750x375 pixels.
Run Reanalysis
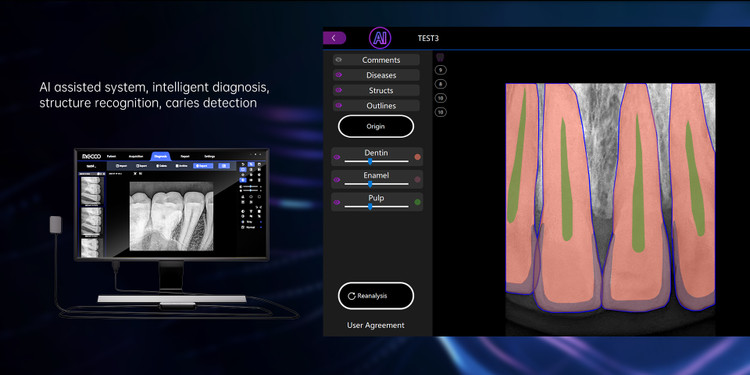[x=376, y=296]
